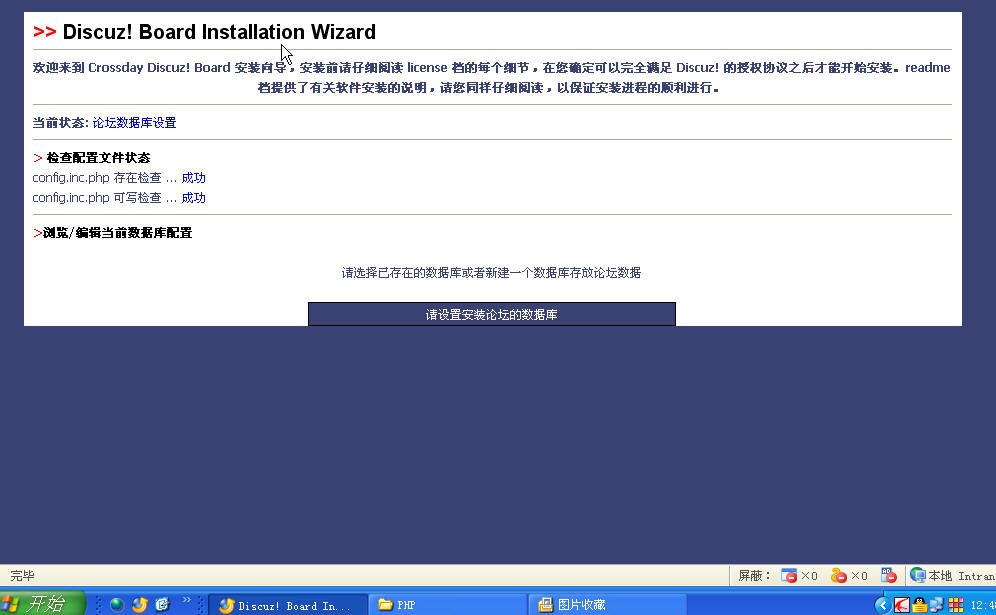This screenshot has width=996, height=615.
Task: Click the system tray clock
Action: (983, 605)
